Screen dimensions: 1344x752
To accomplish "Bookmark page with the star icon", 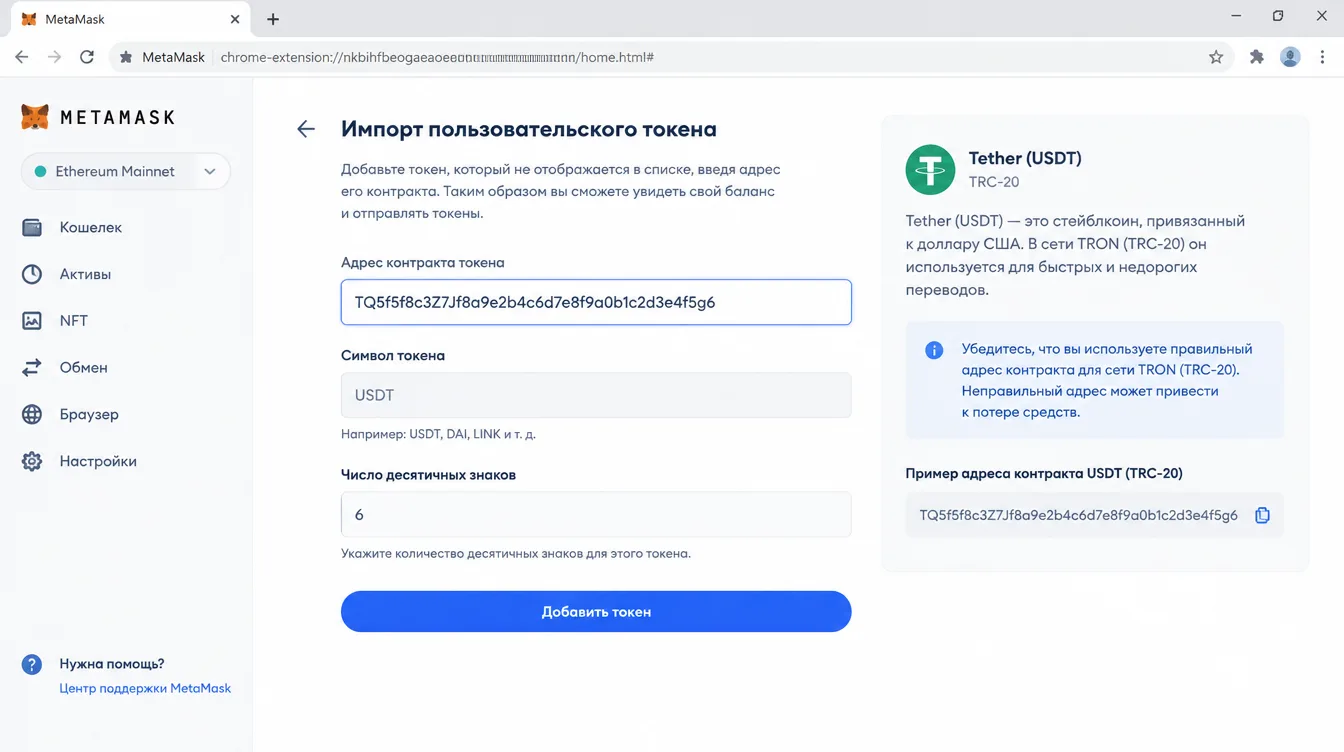I will click(1216, 57).
